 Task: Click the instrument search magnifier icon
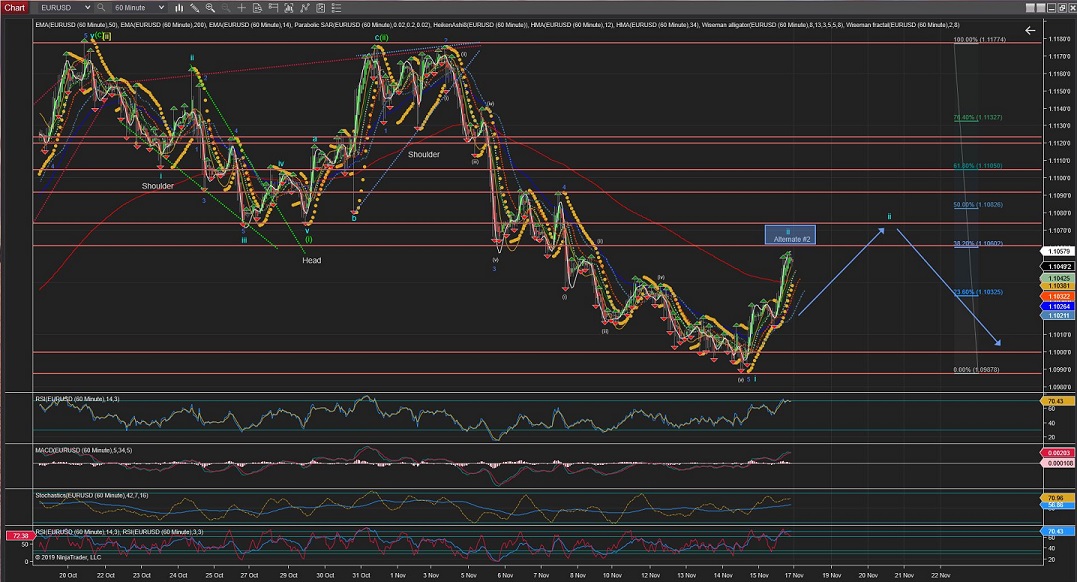pos(100,7)
